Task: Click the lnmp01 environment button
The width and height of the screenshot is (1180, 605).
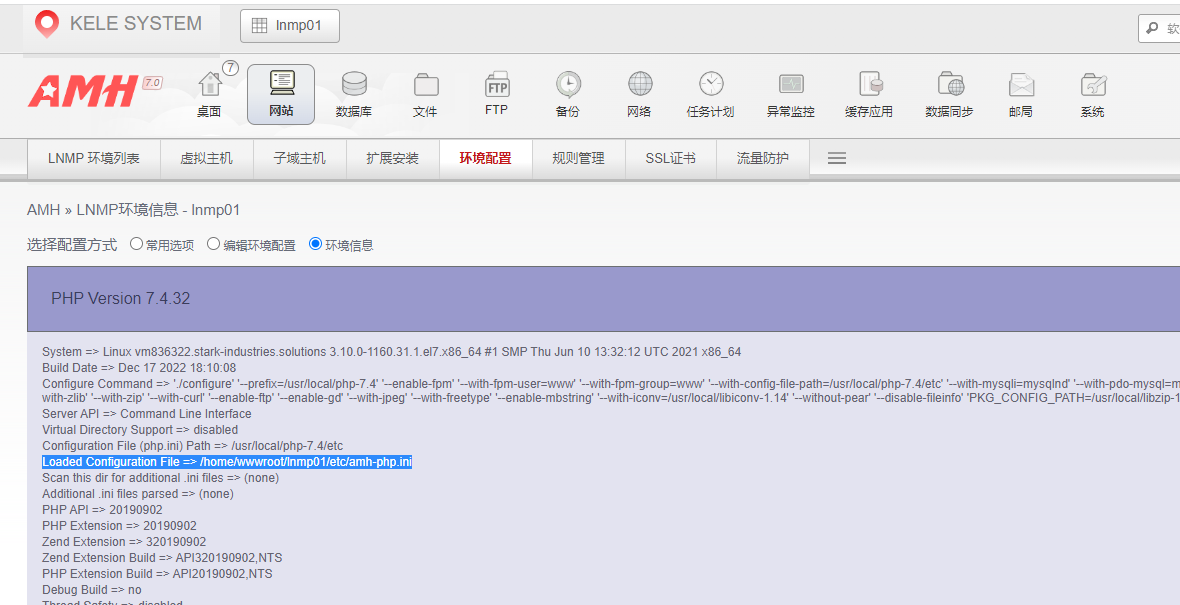Action: pyautogui.click(x=290, y=26)
